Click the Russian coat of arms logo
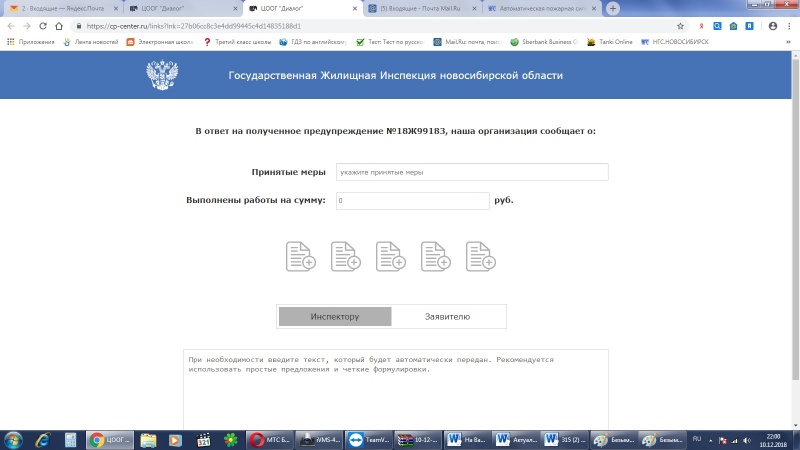 click(x=161, y=77)
